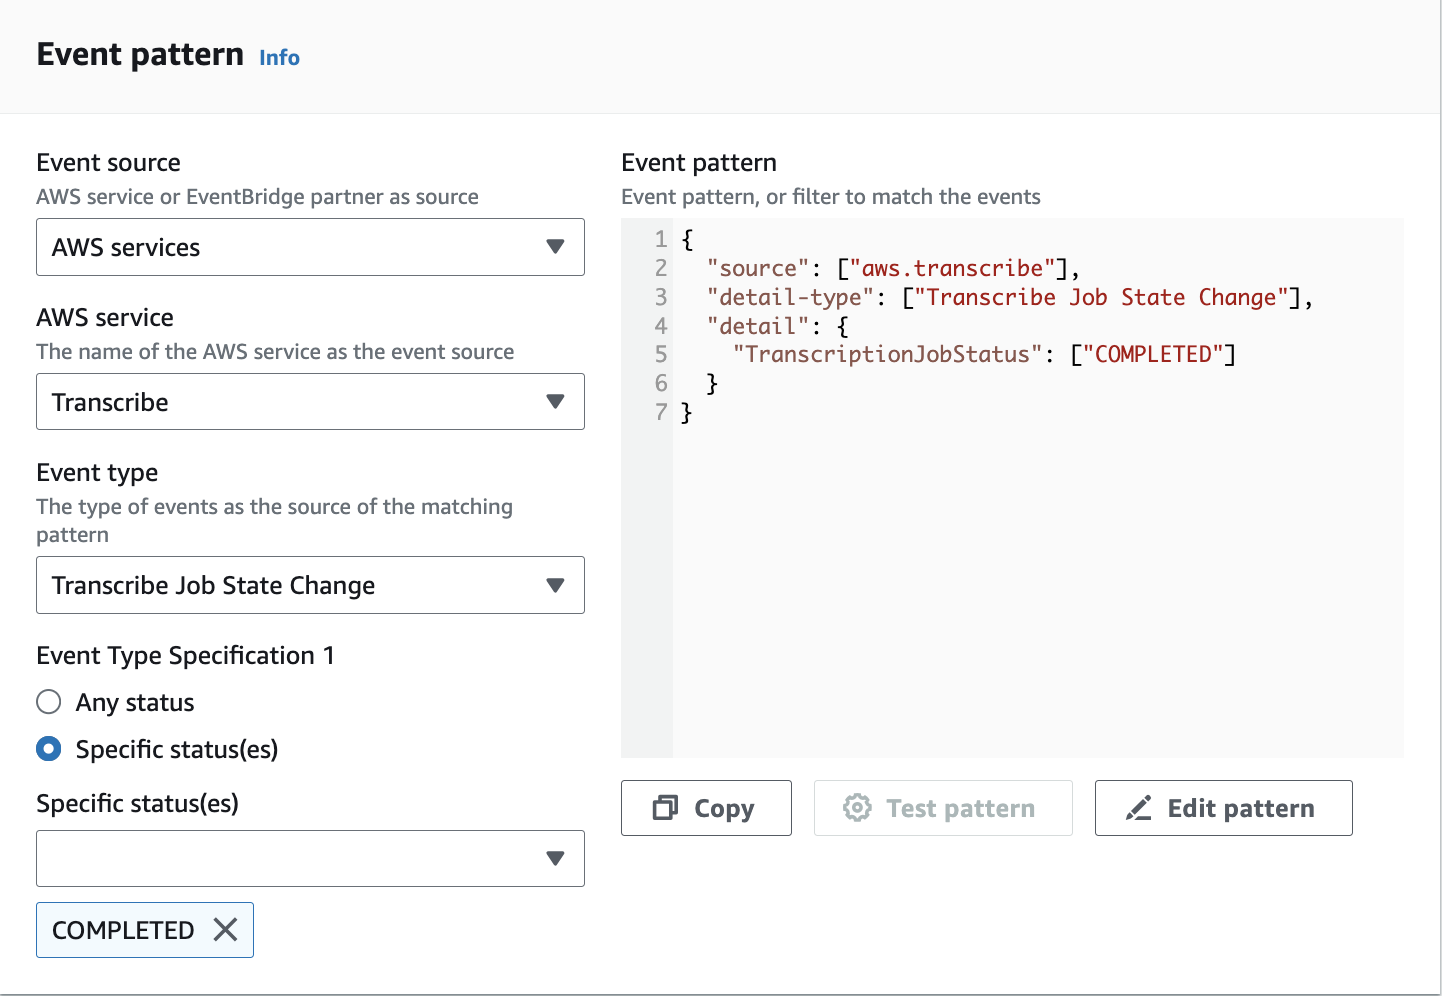Viewport: 1442px width, 996px height.
Task: Click line number 7 in the code gutter
Action: (661, 412)
